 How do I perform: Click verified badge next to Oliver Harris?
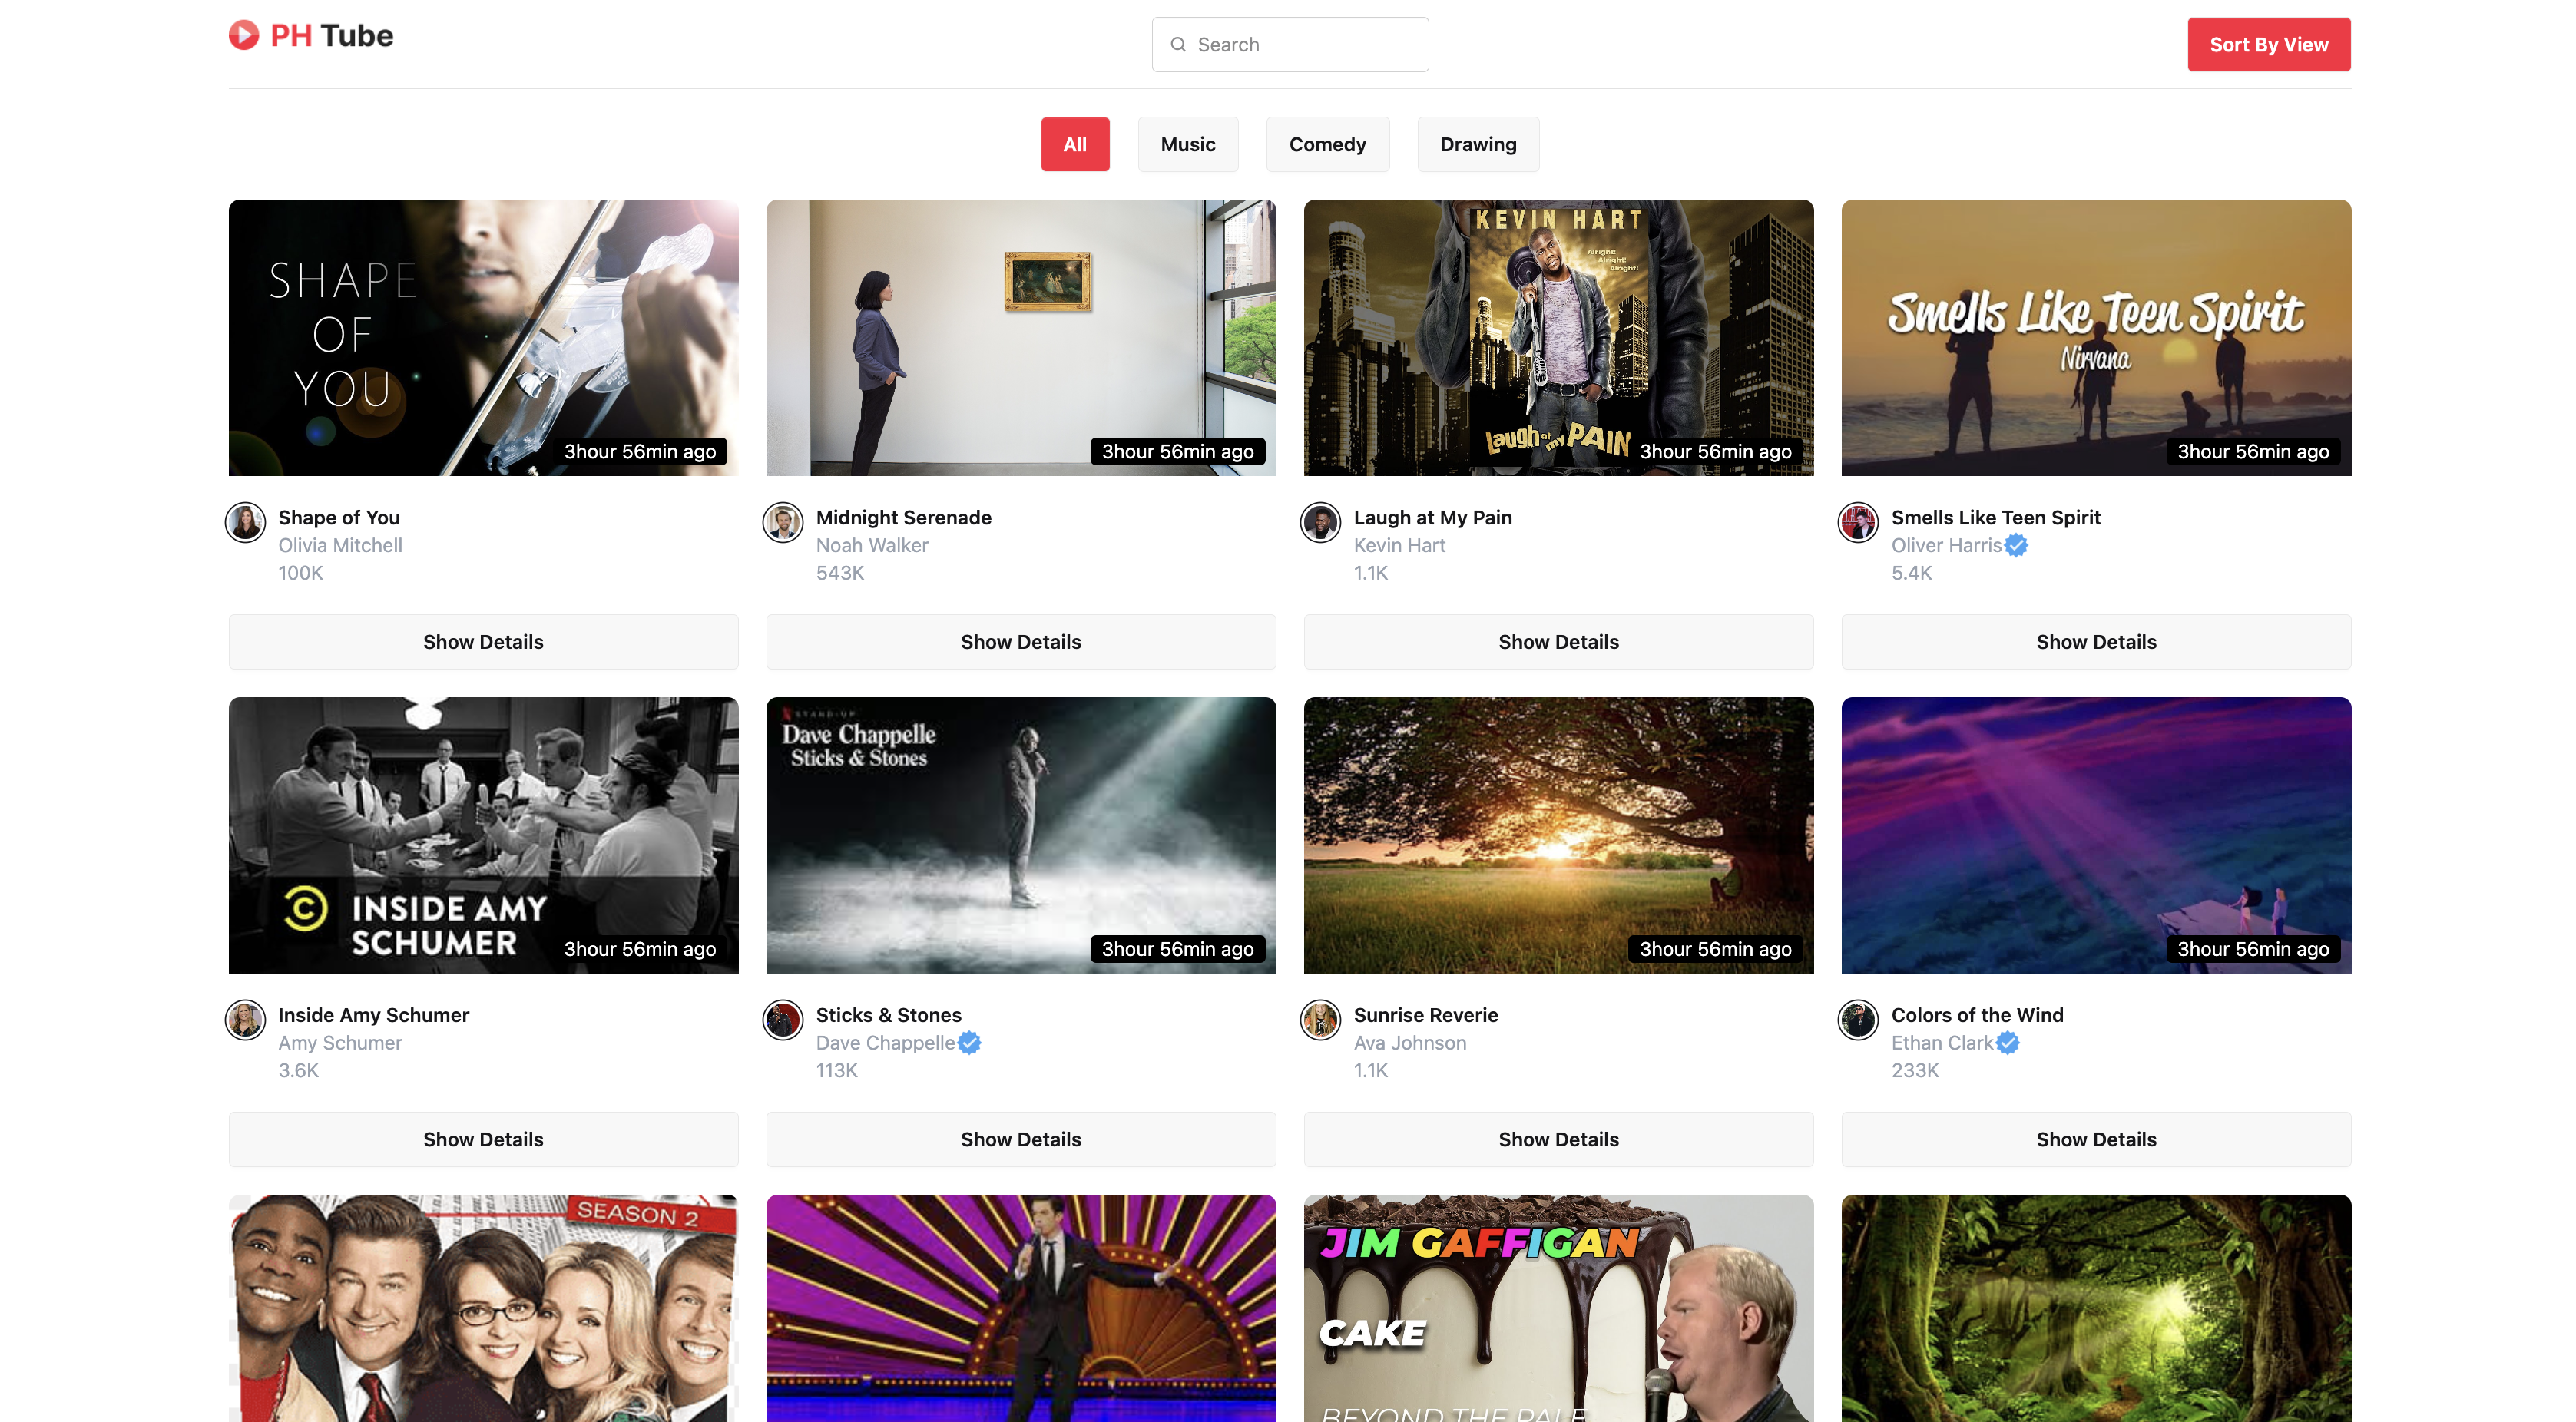click(x=2016, y=545)
